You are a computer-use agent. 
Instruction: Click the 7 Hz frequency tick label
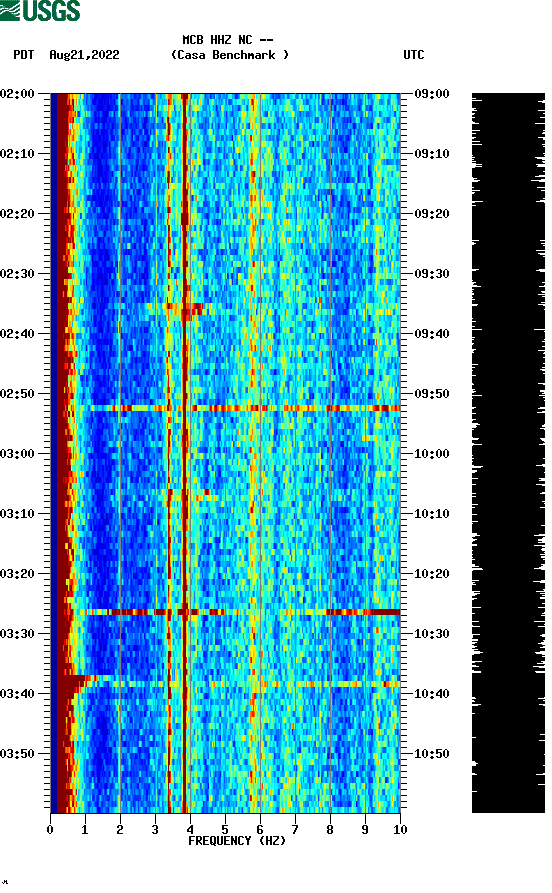[x=295, y=830]
